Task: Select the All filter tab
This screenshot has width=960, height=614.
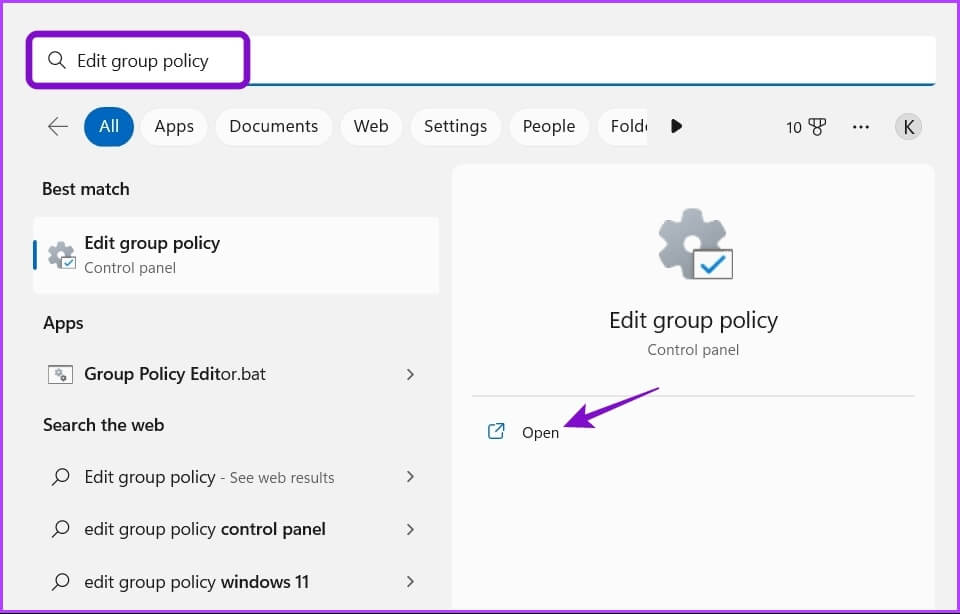Action: pyautogui.click(x=109, y=127)
